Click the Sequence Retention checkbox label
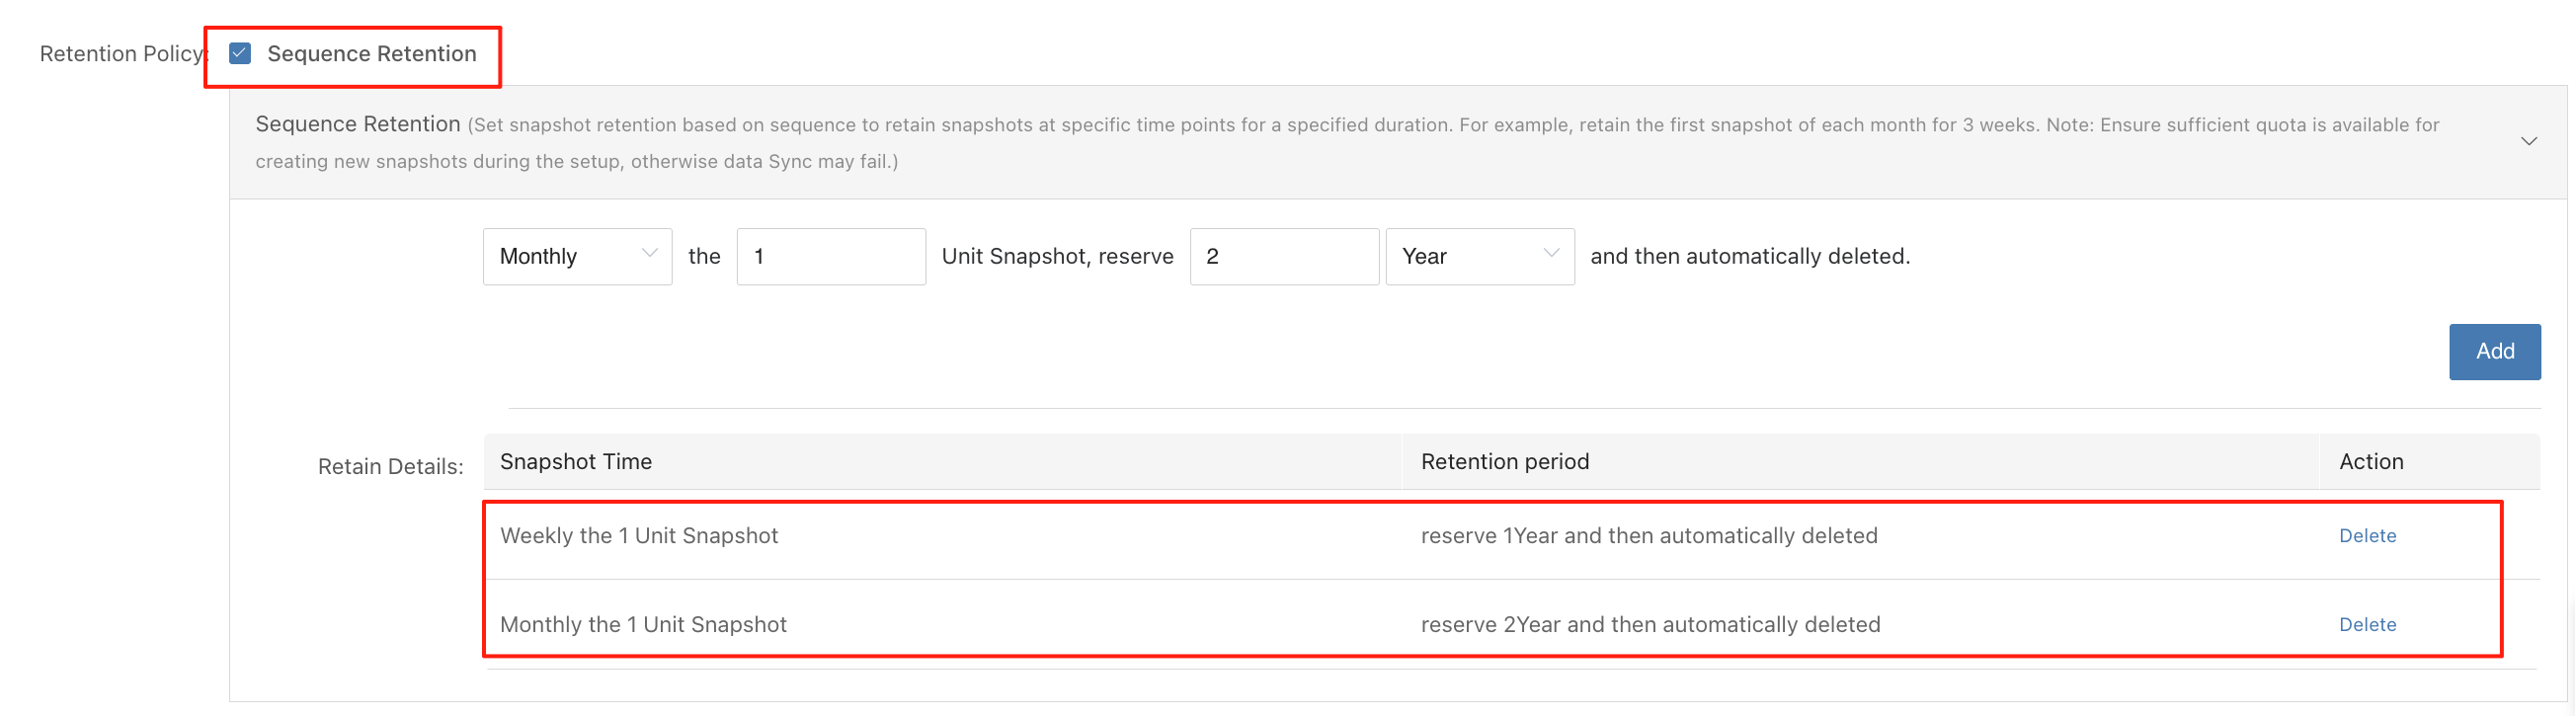 click(371, 54)
